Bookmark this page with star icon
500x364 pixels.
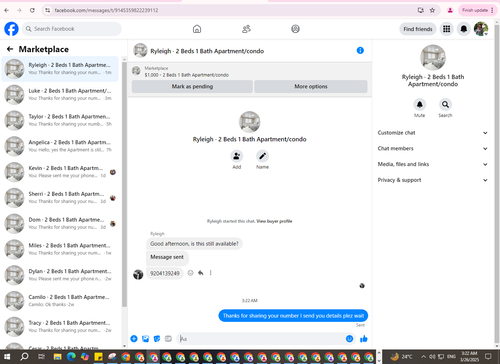(x=432, y=10)
